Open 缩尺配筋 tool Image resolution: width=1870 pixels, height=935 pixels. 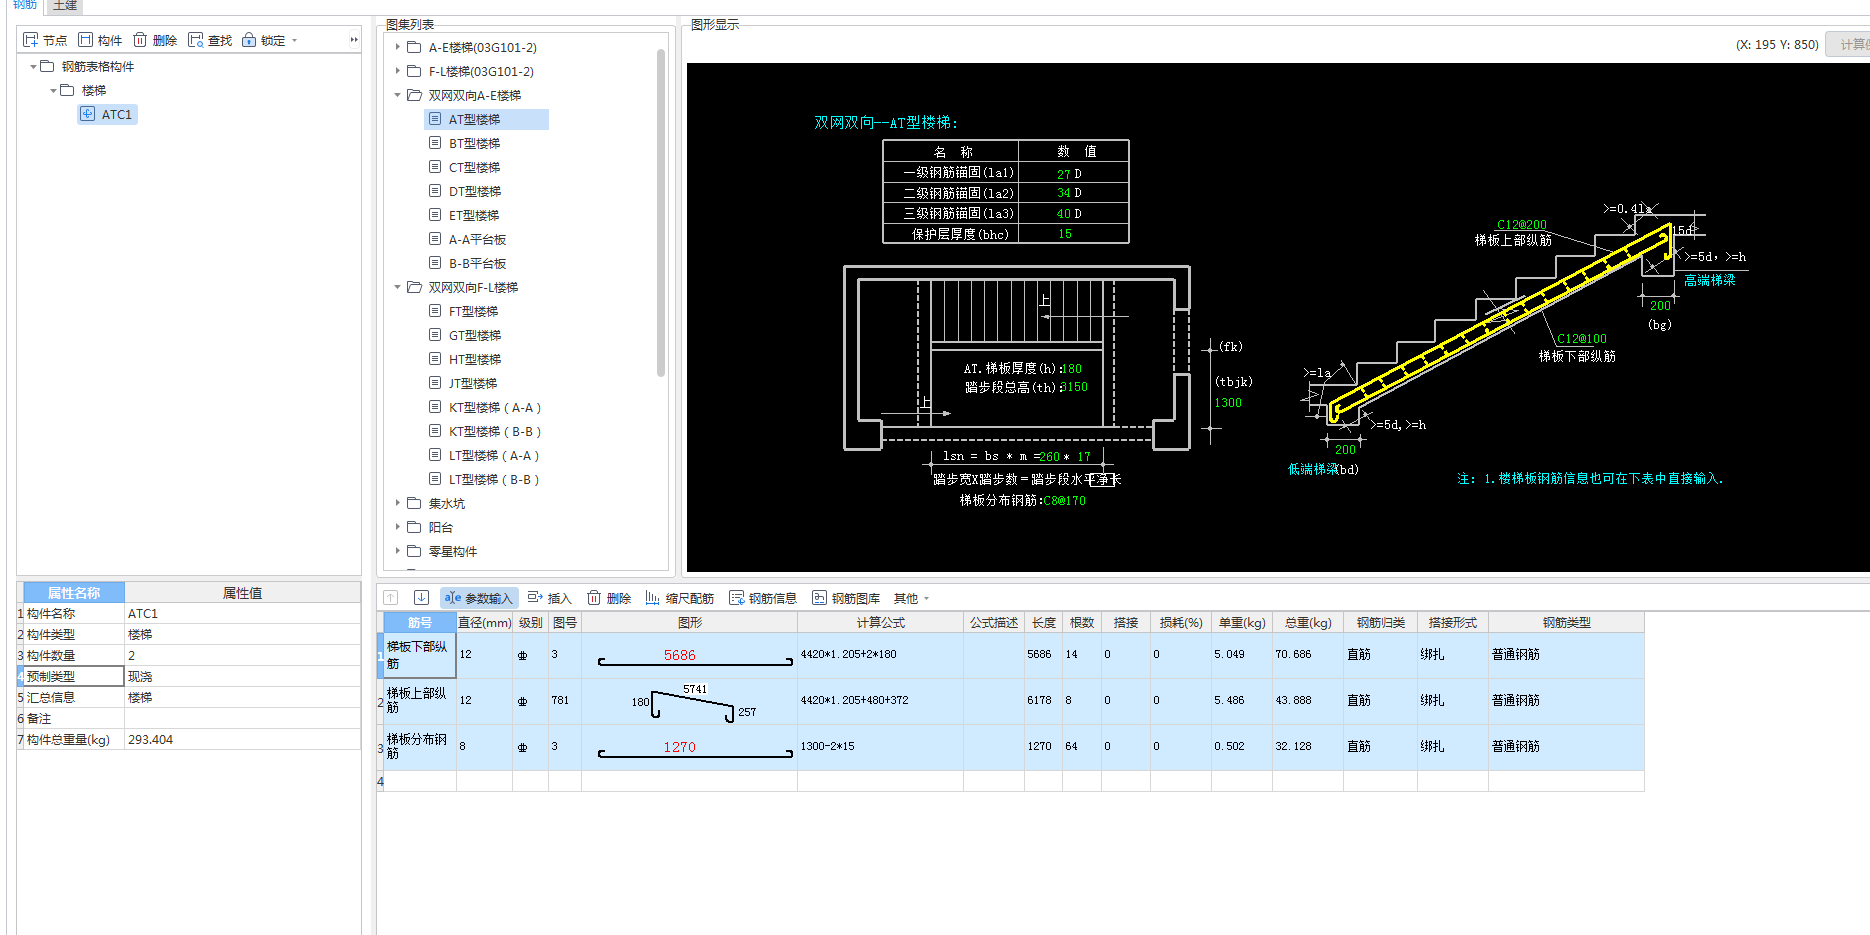click(679, 598)
